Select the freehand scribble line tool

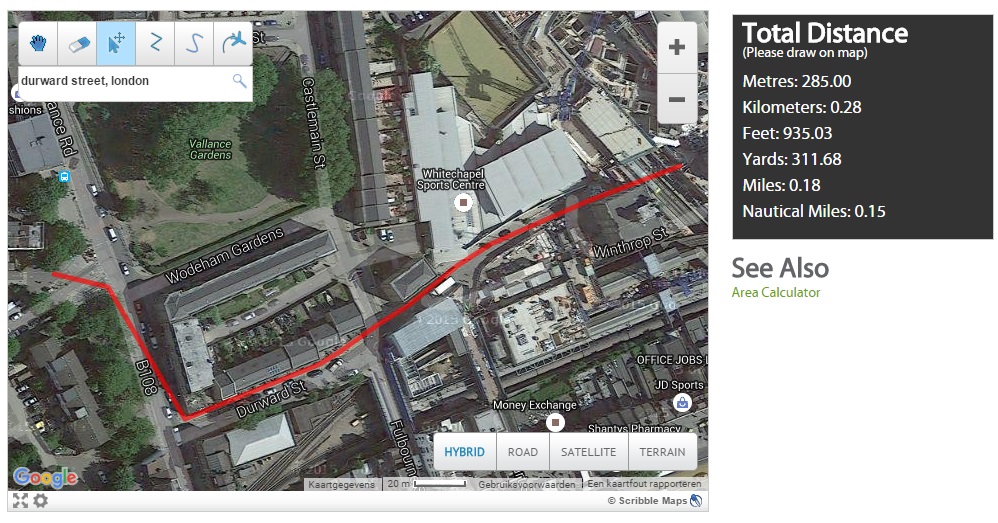[x=194, y=43]
